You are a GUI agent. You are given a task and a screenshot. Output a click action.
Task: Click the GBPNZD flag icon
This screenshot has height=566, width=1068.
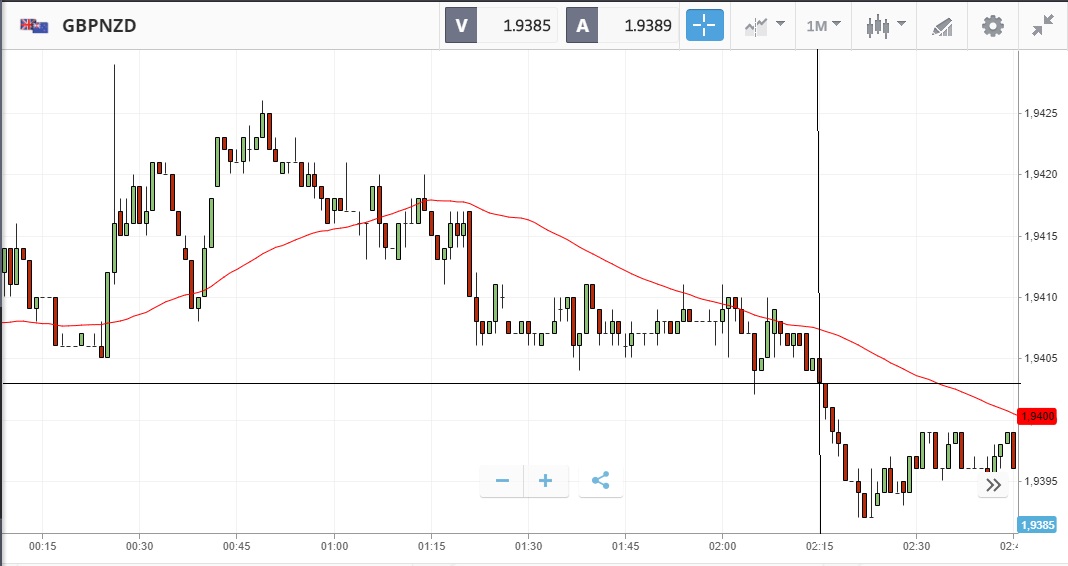click(35, 25)
